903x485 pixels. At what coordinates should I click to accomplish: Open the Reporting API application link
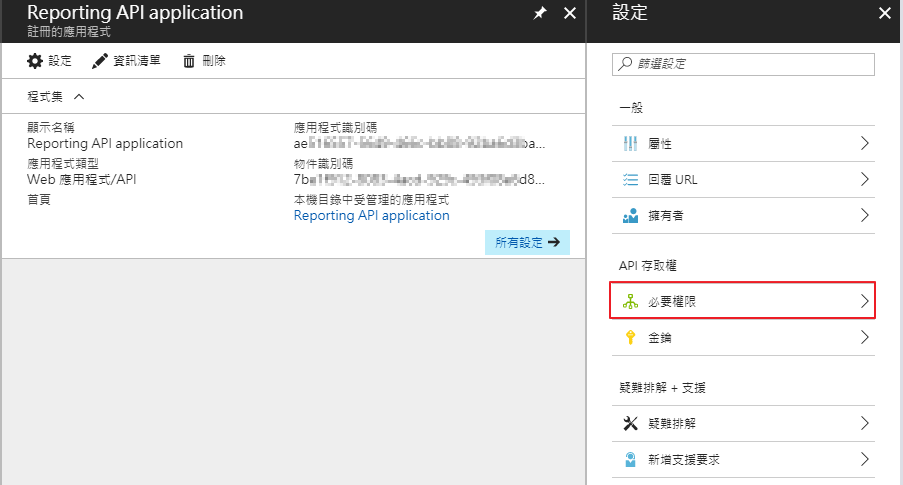[x=371, y=215]
